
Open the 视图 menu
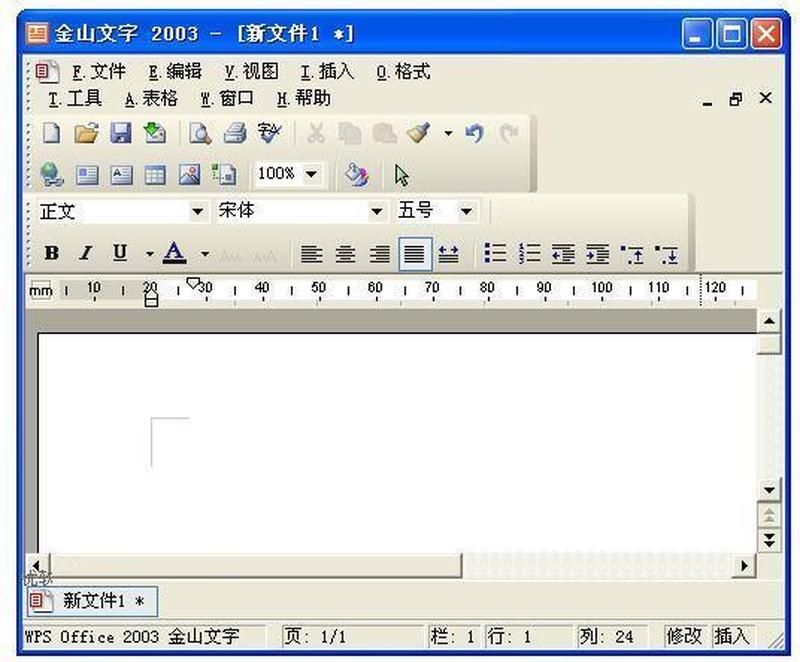pyautogui.click(x=252, y=72)
